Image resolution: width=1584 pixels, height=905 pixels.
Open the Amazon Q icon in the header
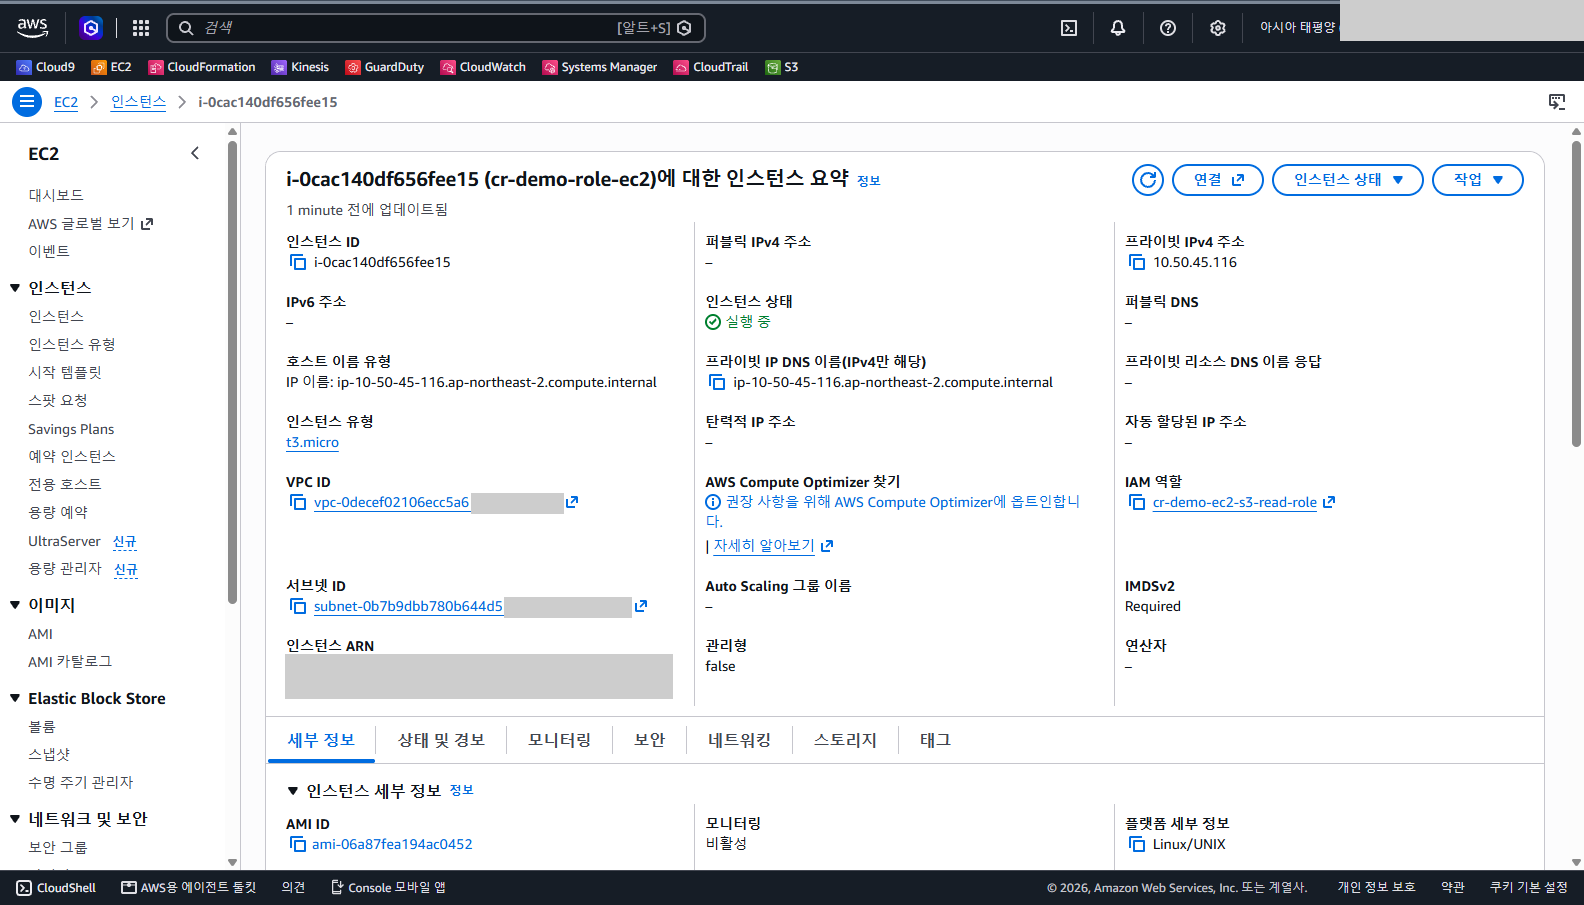[x=91, y=28]
